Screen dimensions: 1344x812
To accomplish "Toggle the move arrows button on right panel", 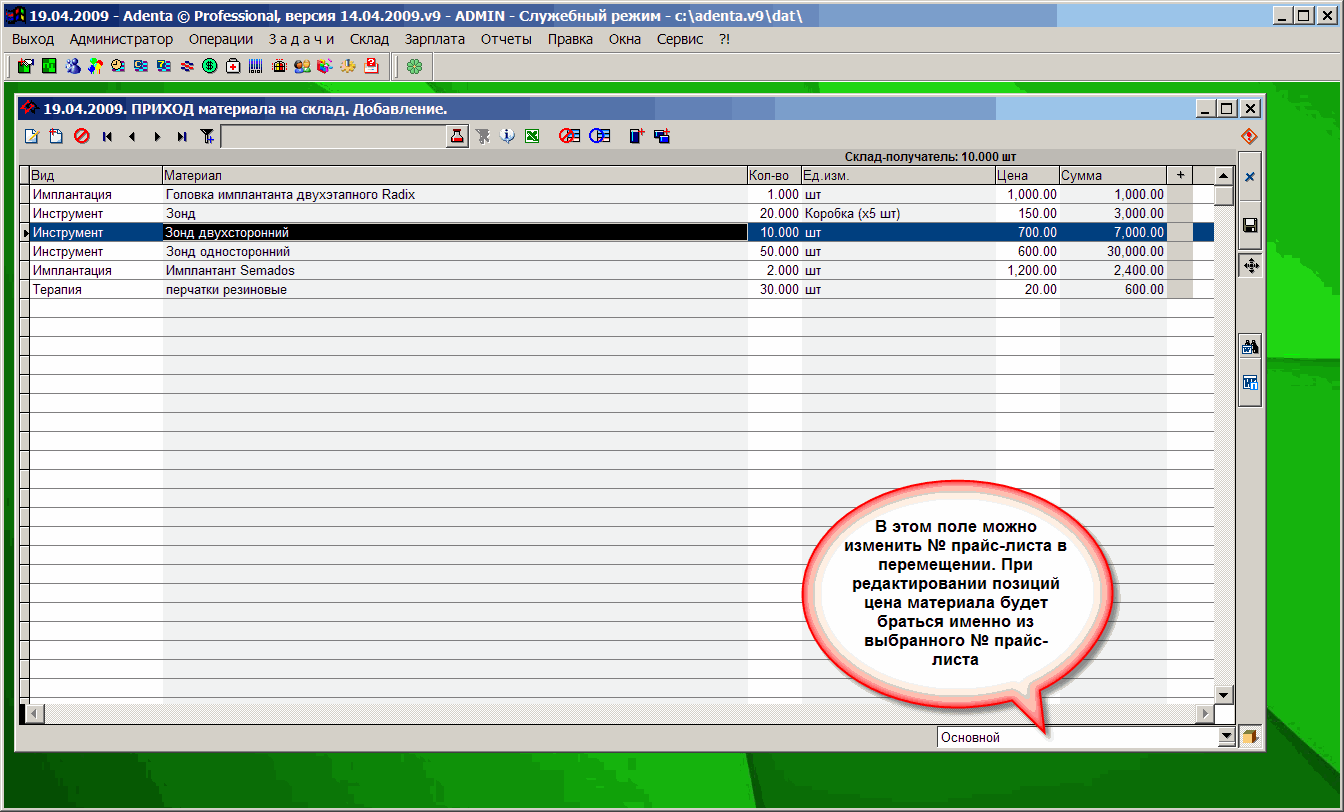I will click(x=1249, y=265).
